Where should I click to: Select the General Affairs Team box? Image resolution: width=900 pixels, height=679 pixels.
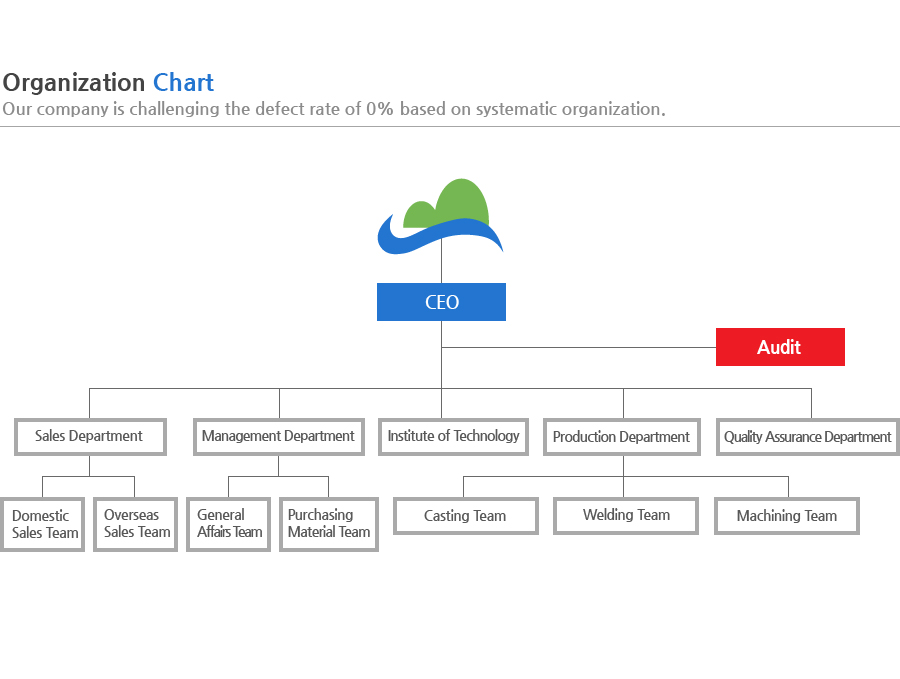228,524
